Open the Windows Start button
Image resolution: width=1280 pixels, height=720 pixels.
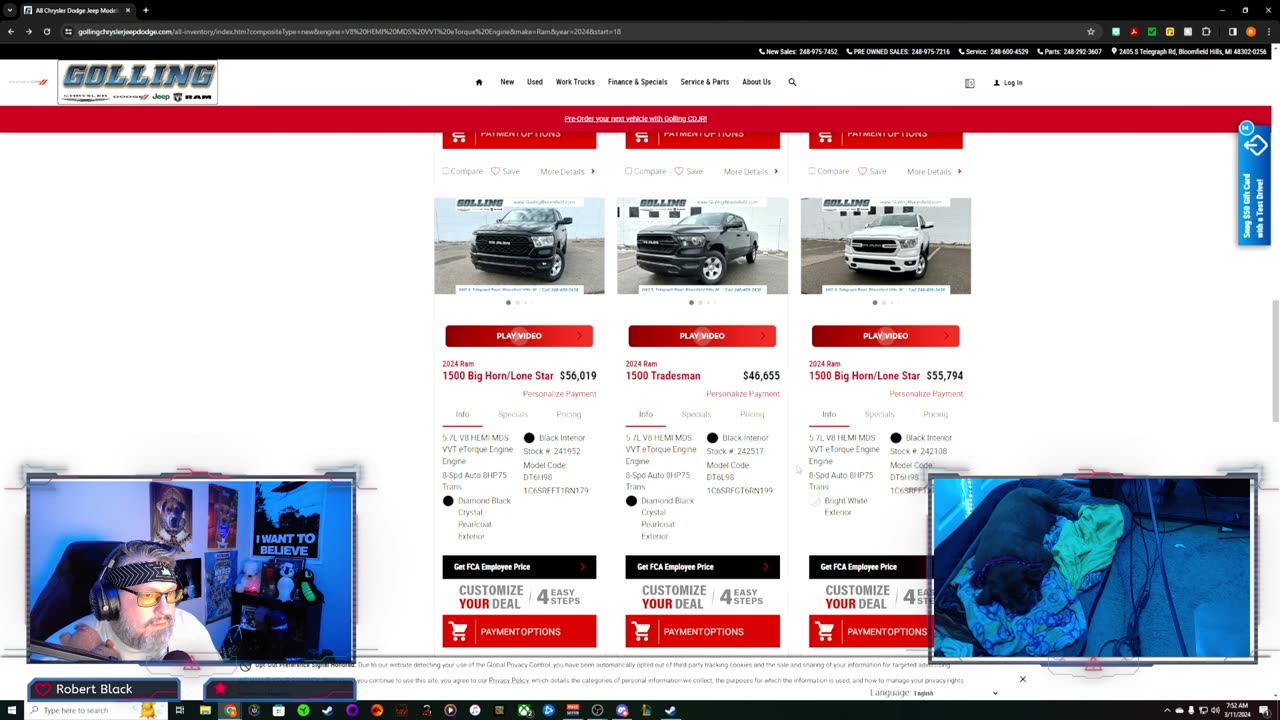[x=11, y=710]
